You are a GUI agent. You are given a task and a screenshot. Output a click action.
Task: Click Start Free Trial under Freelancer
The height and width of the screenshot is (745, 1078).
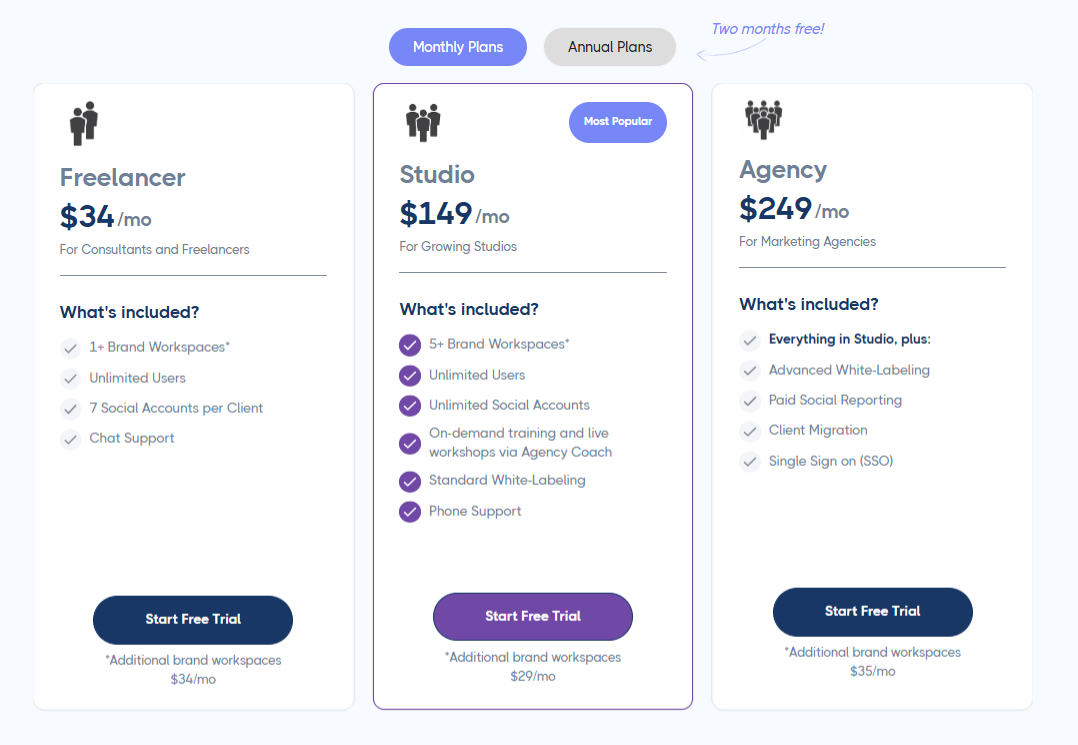click(192, 620)
